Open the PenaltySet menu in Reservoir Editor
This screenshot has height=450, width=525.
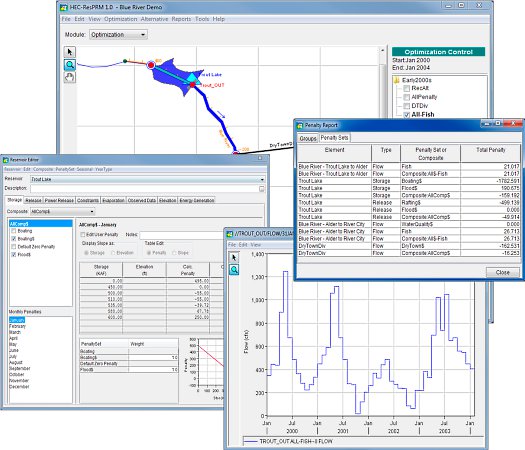click(65, 169)
